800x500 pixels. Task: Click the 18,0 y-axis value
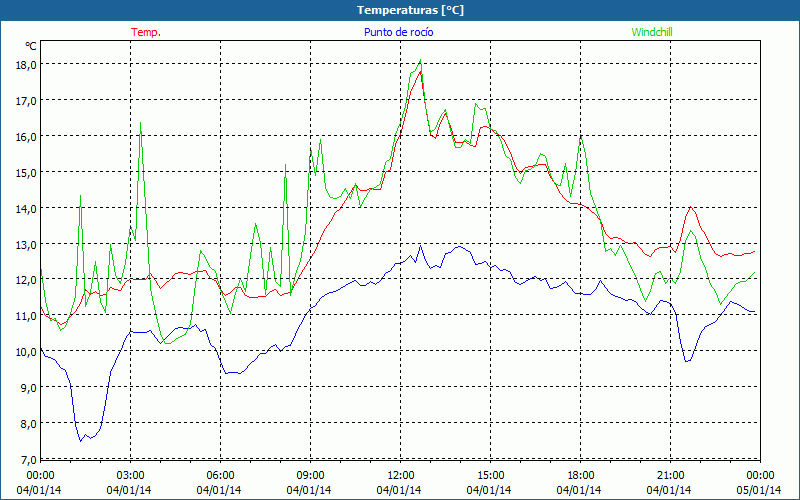[x=26, y=65]
